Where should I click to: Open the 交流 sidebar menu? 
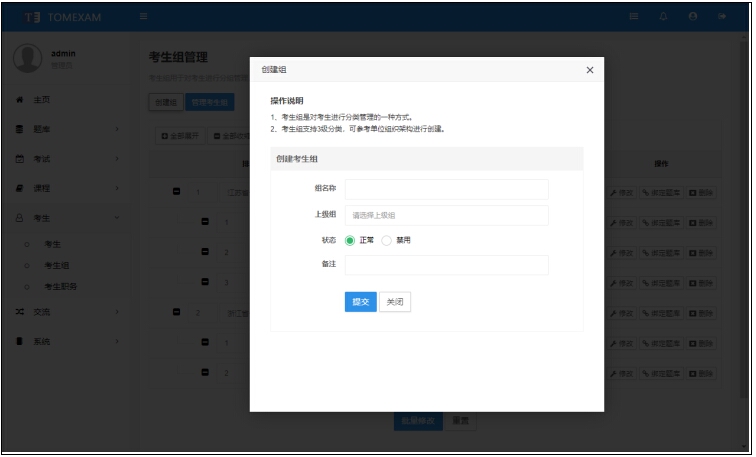(41, 312)
